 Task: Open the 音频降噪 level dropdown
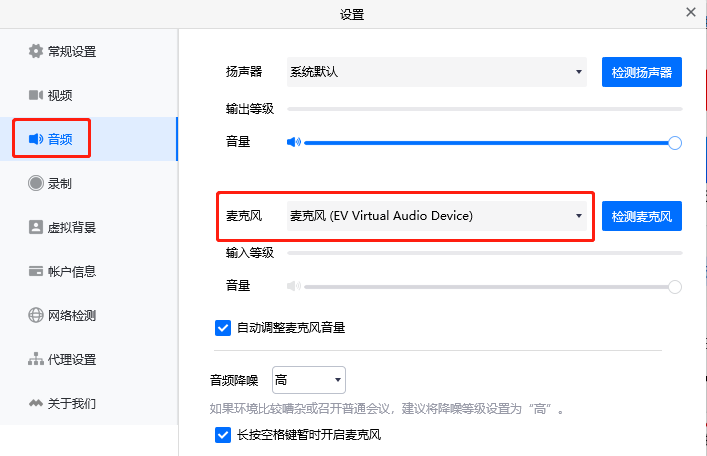point(309,380)
